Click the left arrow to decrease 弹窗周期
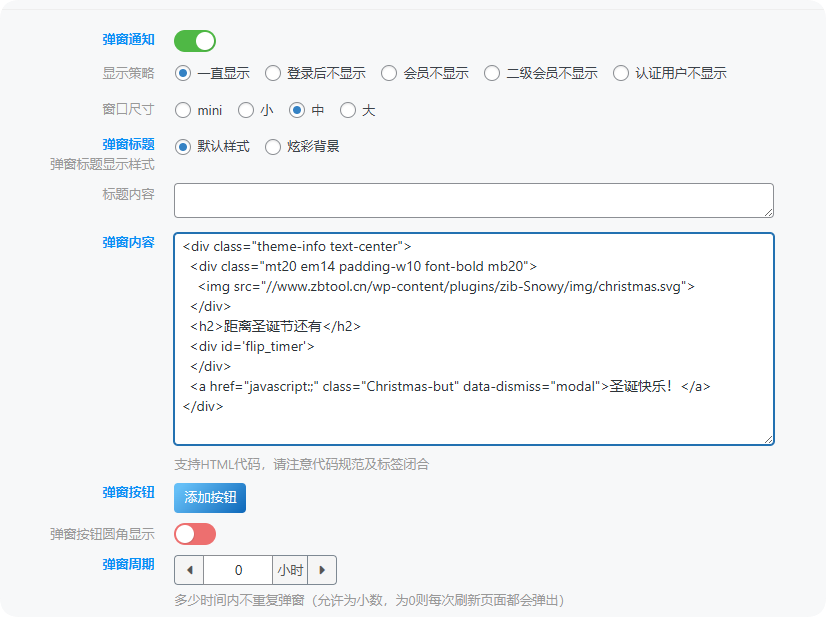 [189, 569]
